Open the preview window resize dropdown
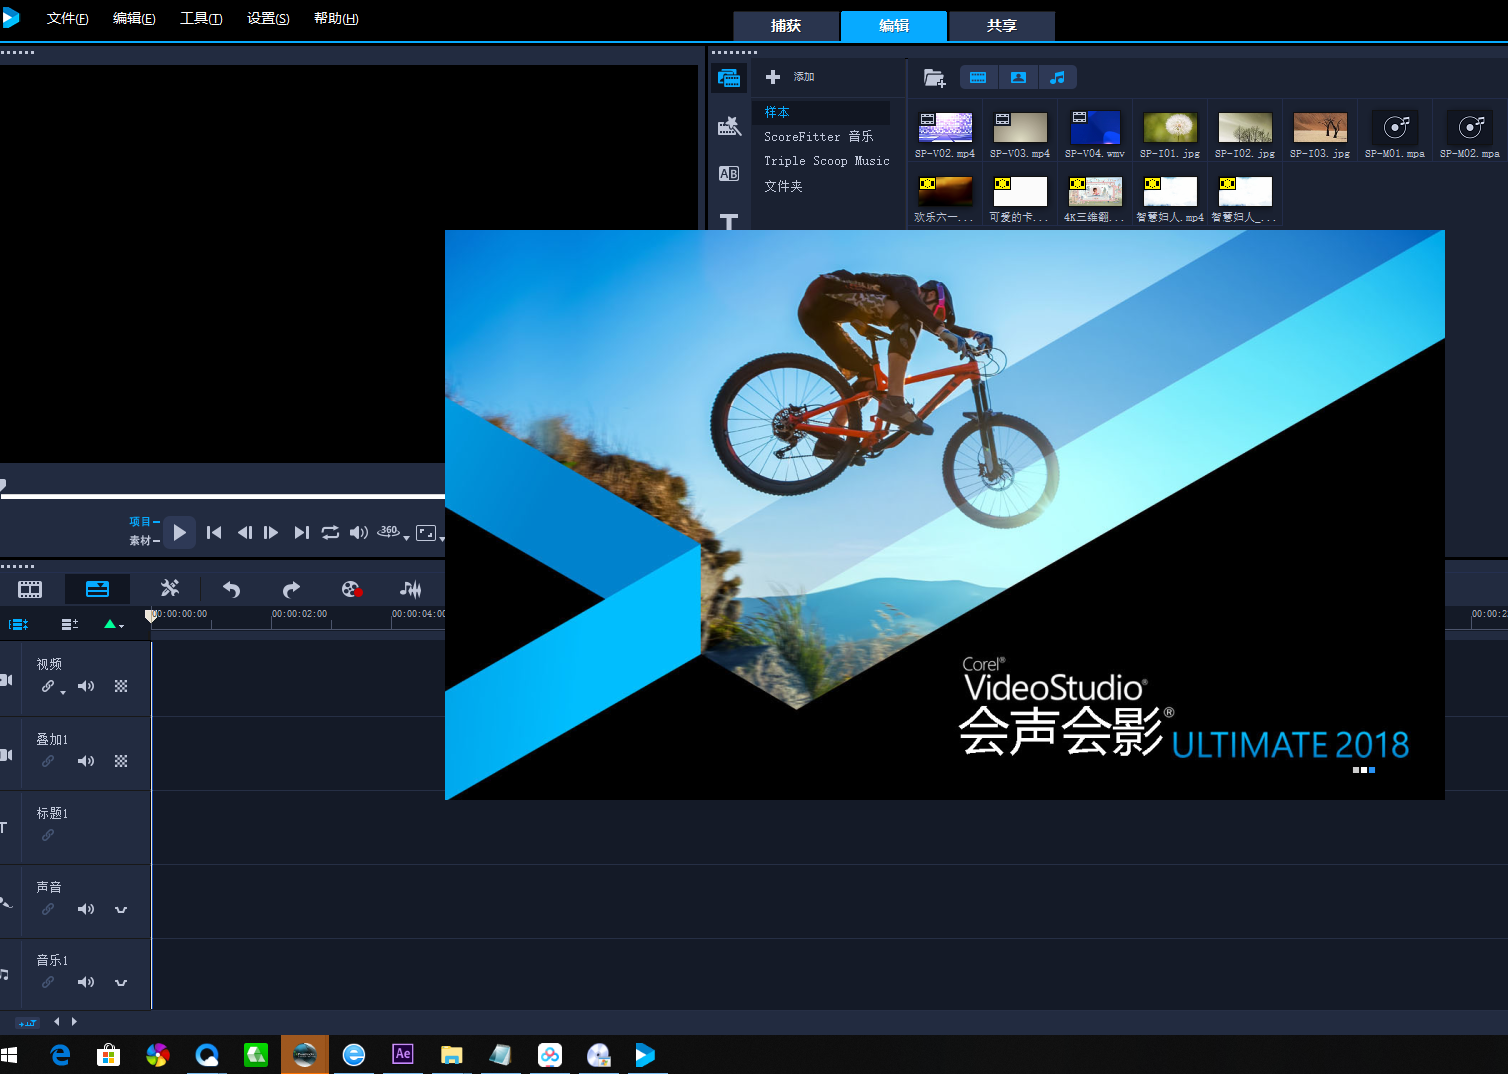This screenshot has height=1074, width=1508. point(430,533)
